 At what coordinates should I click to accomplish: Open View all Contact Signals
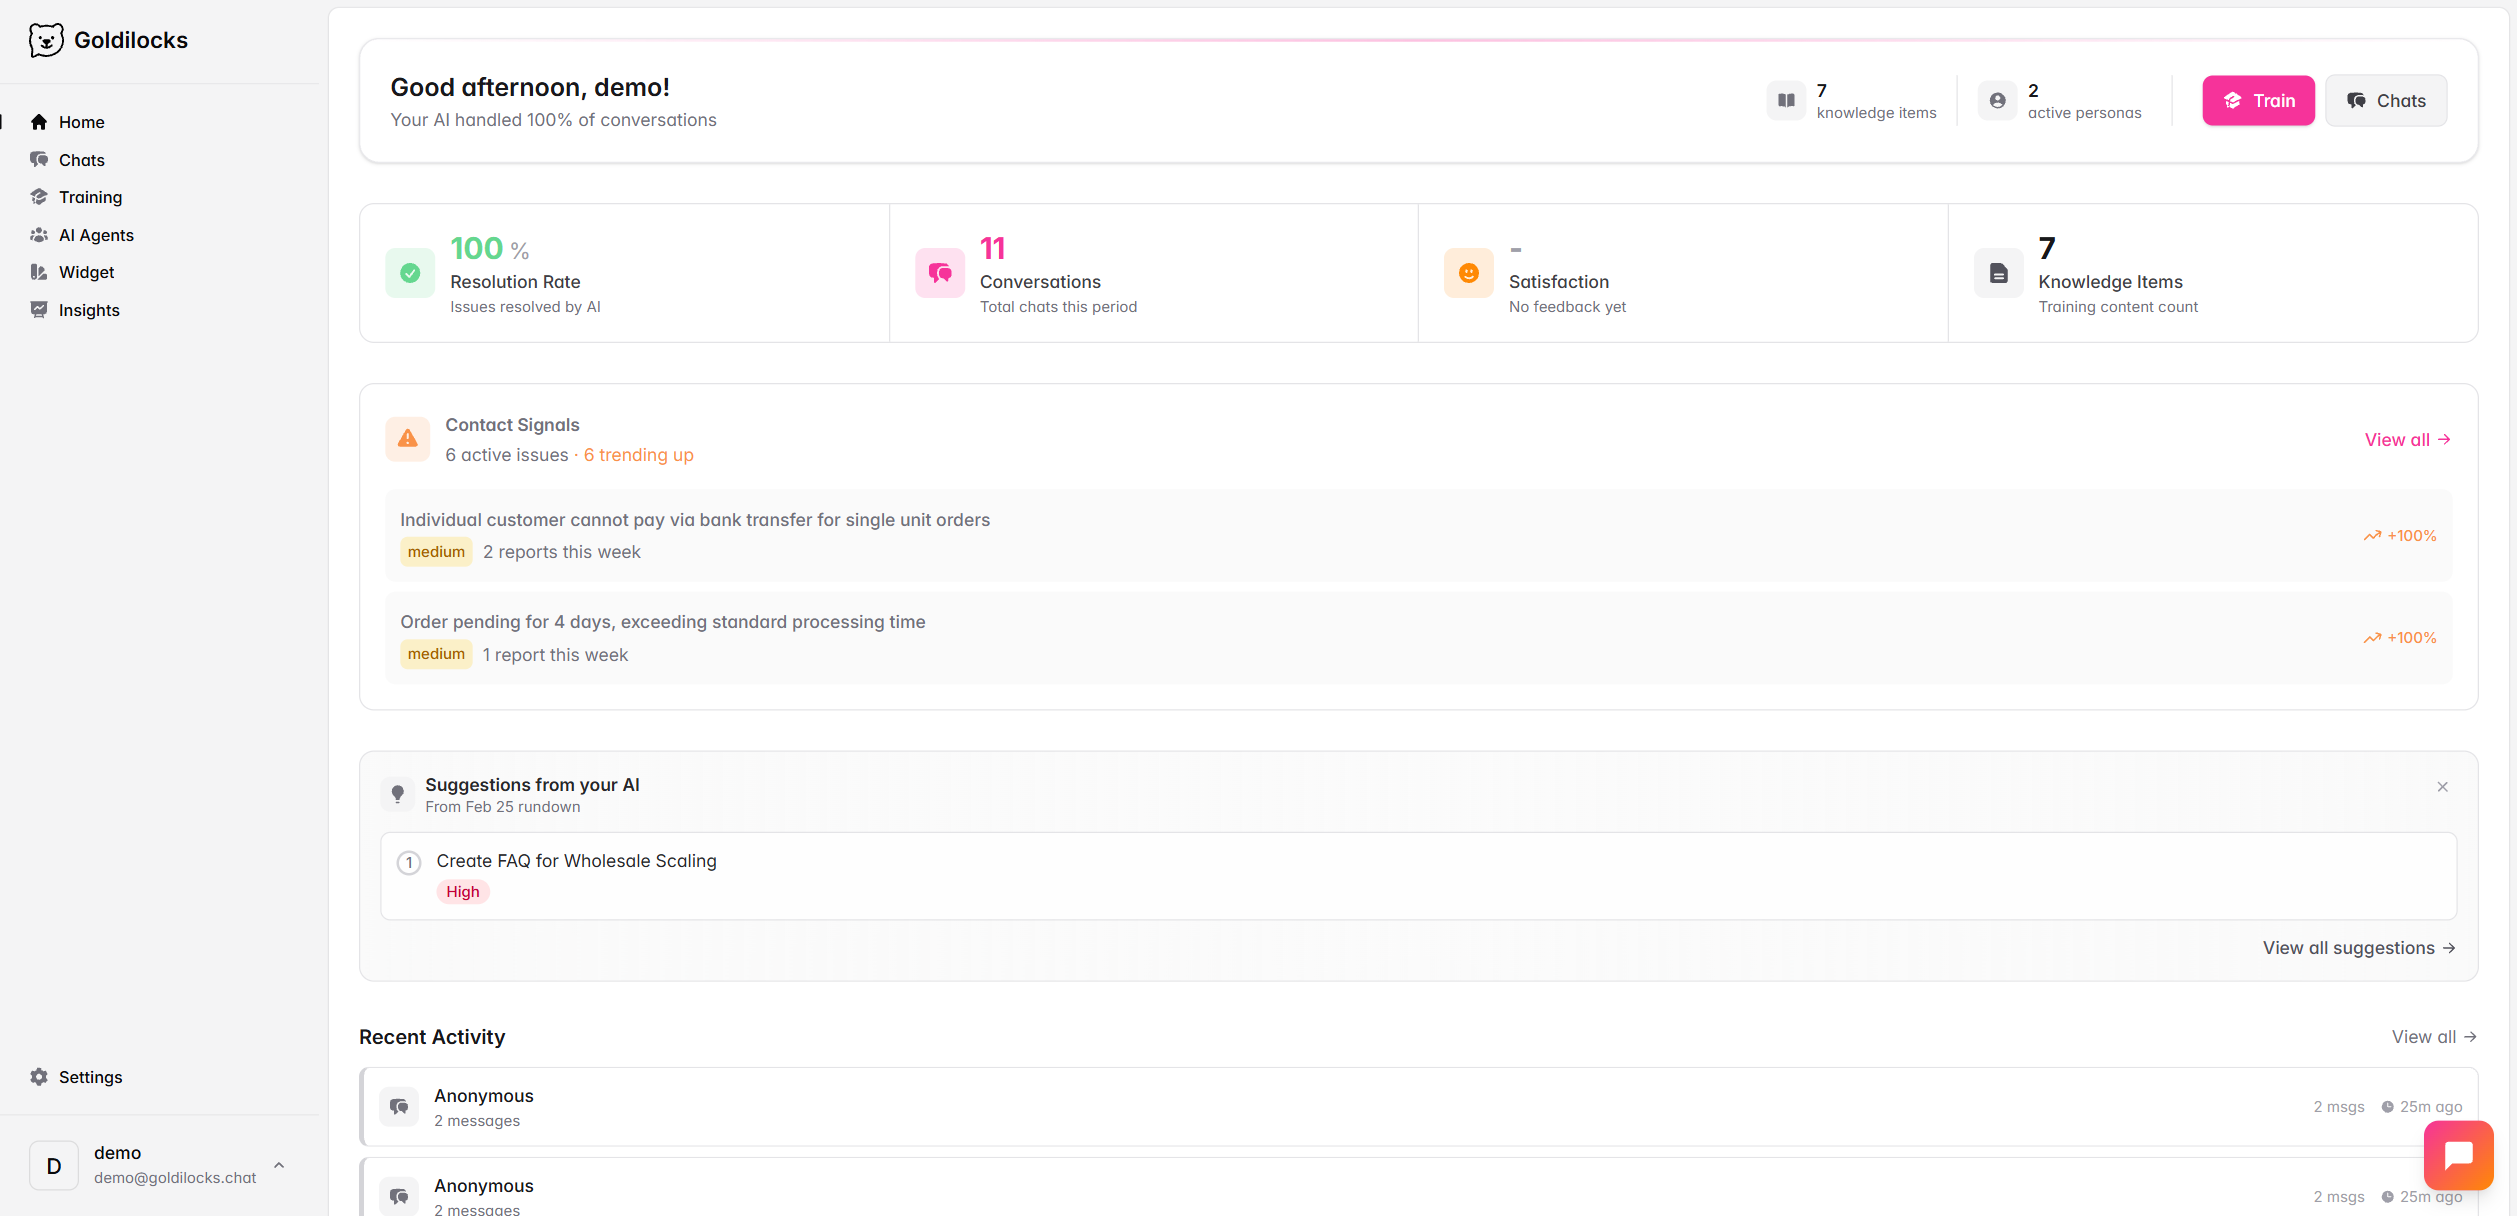pos(2406,439)
